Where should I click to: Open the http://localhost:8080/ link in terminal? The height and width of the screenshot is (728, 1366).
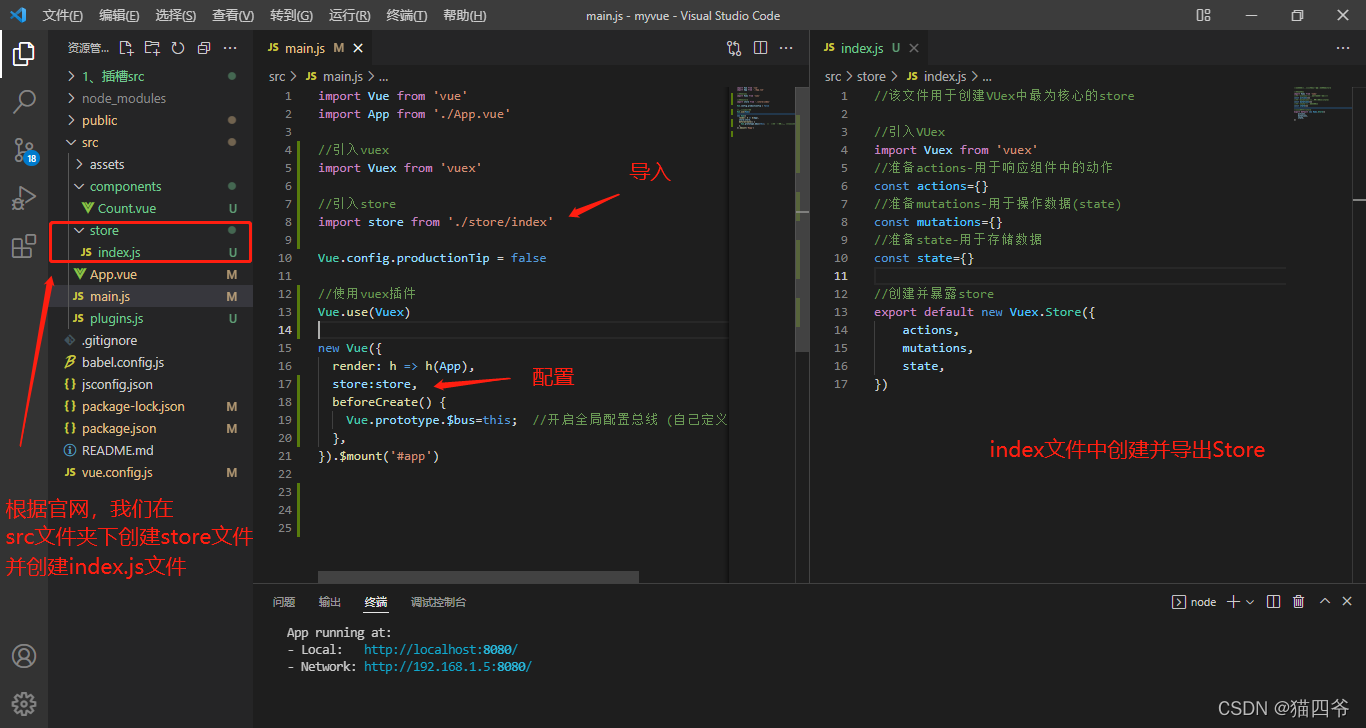[441, 650]
